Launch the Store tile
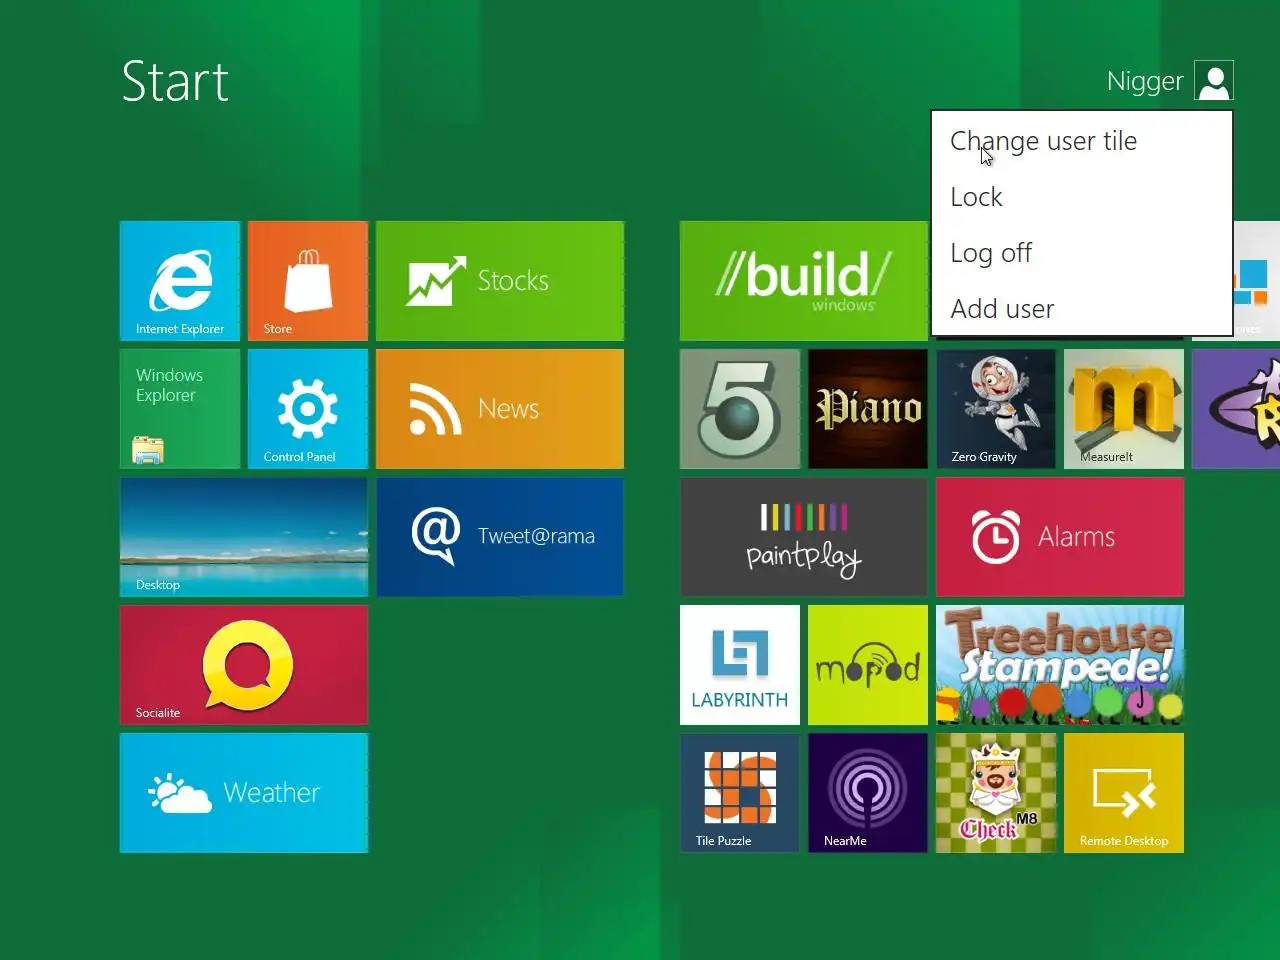 [x=308, y=281]
